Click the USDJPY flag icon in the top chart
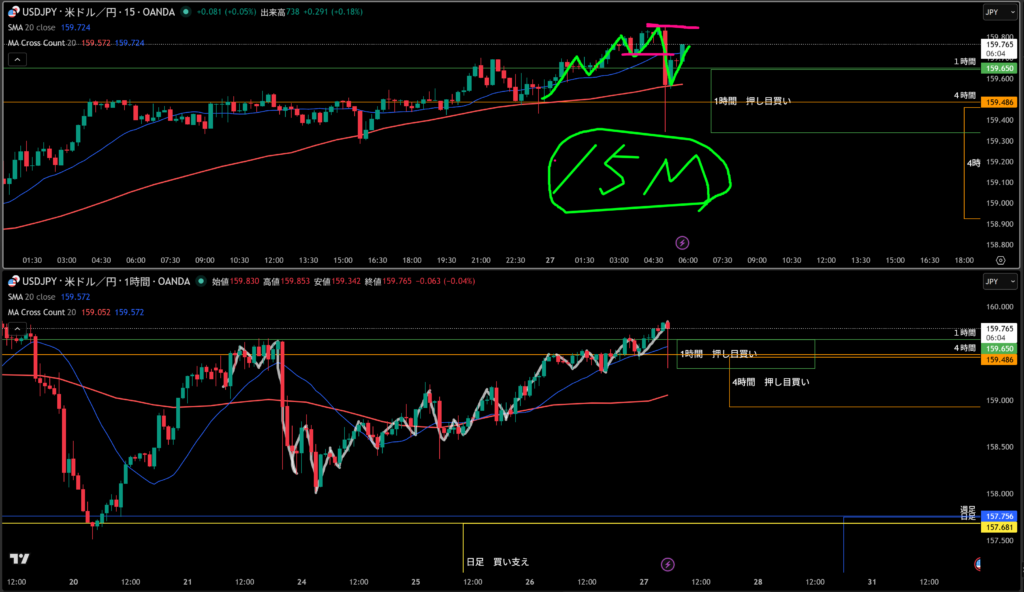This screenshot has width=1024, height=592. (13, 12)
